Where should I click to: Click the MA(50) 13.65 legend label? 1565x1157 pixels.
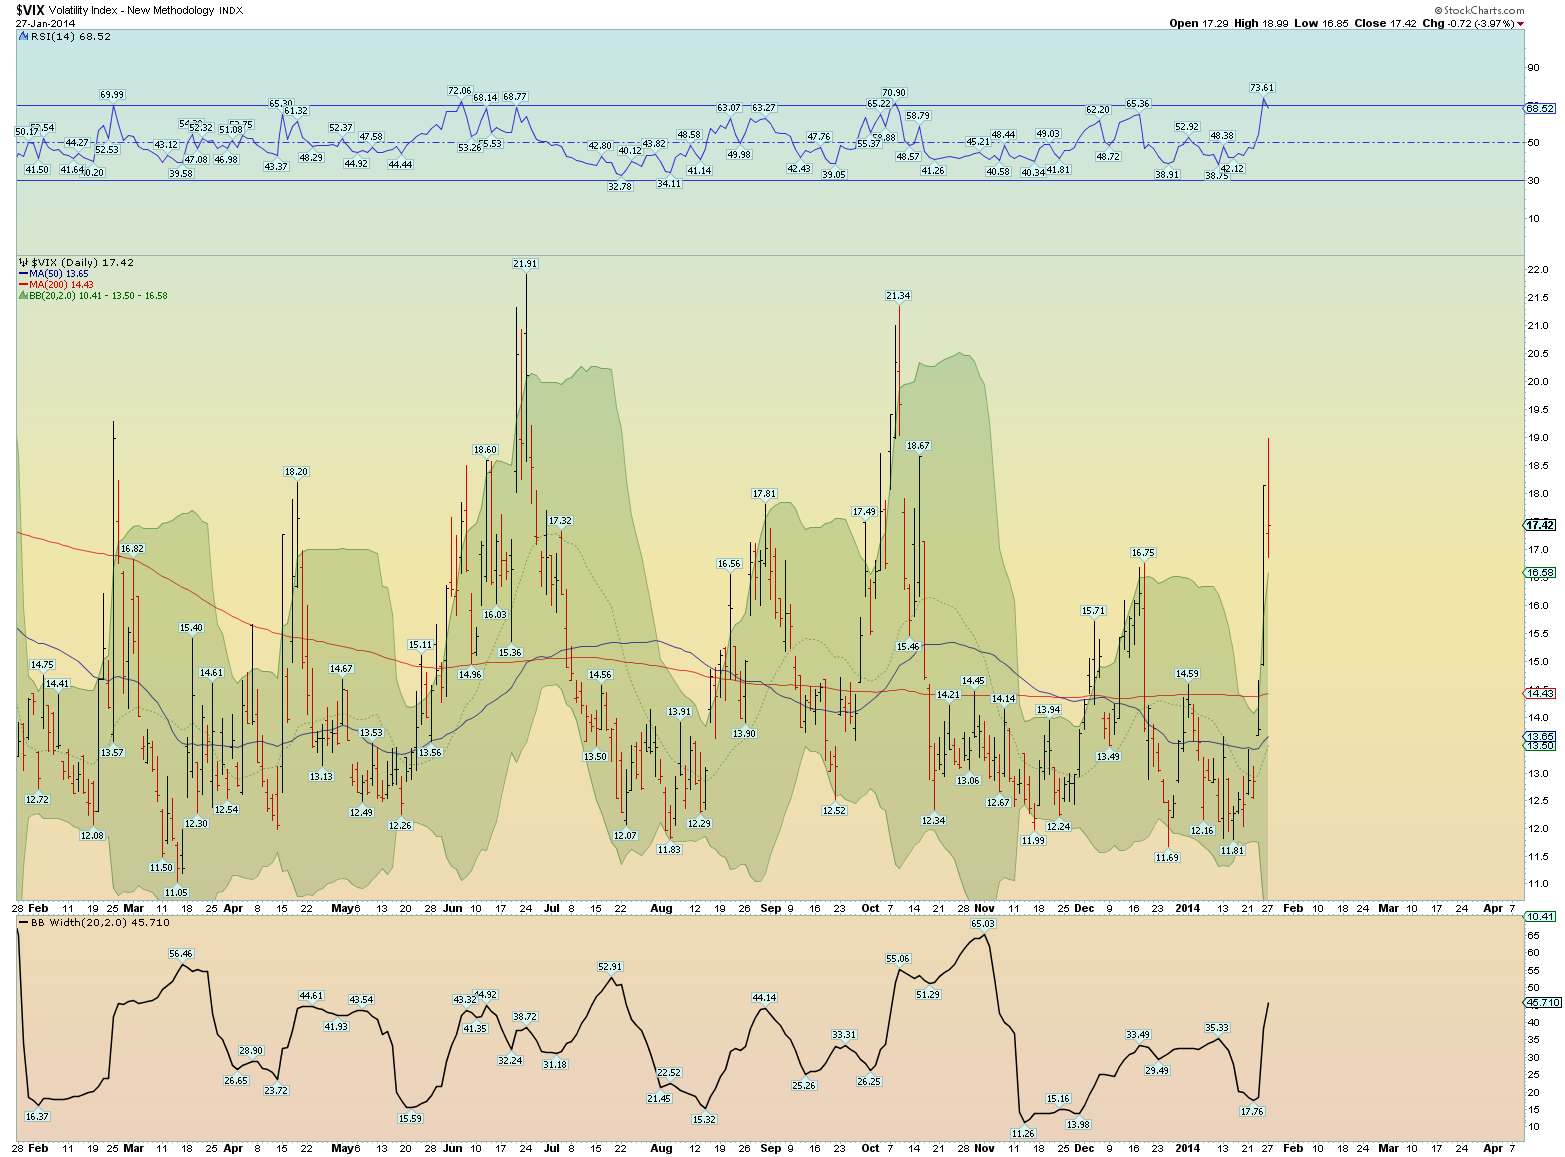click(59, 273)
